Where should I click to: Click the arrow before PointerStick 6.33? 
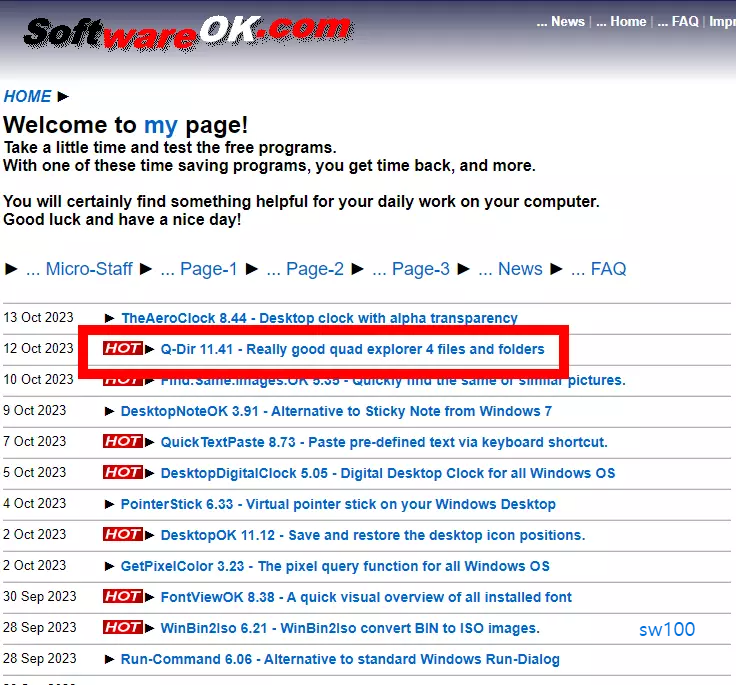pyautogui.click(x=109, y=504)
